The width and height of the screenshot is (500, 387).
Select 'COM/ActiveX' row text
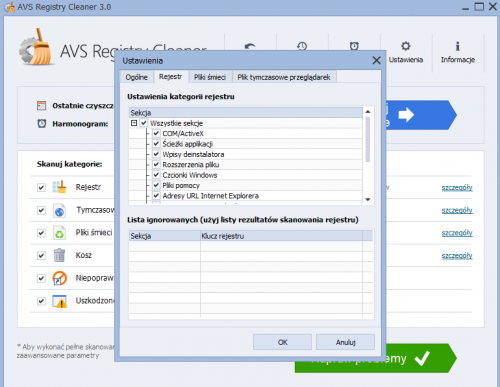pyautogui.click(x=183, y=134)
